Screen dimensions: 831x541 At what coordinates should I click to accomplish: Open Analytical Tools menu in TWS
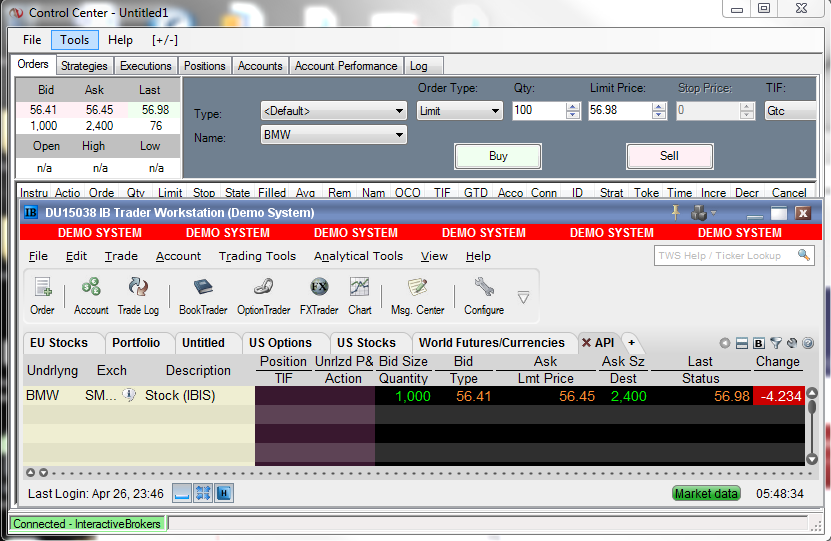tap(358, 256)
